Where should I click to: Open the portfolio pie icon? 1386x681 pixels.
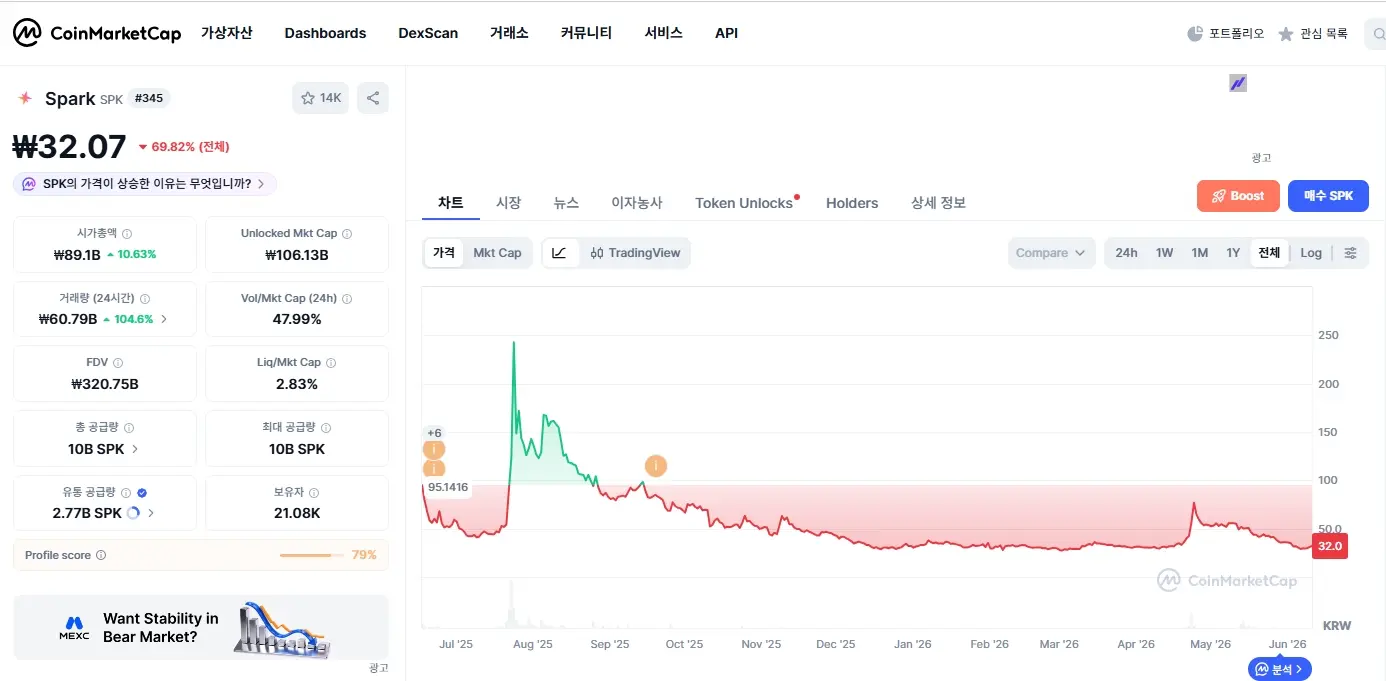point(1195,34)
